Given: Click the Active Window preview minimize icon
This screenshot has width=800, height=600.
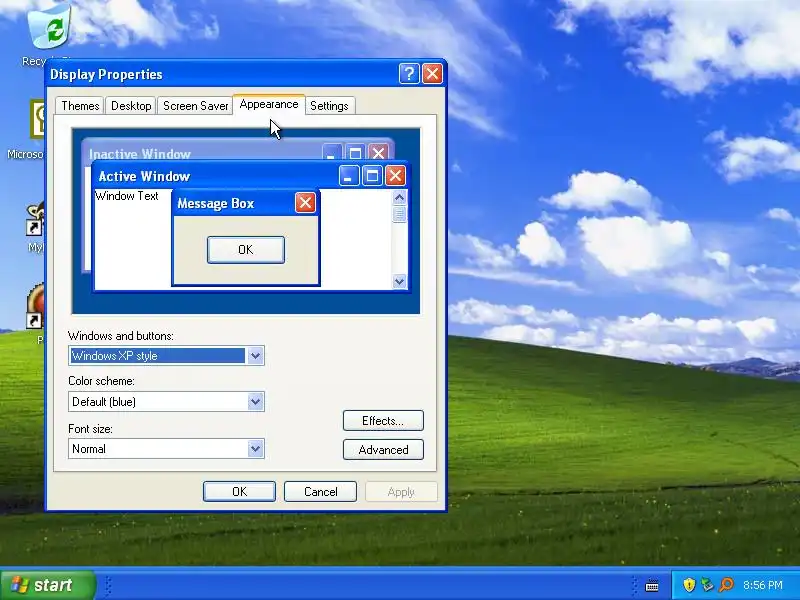Looking at the screenshot, I should point(349,176).
